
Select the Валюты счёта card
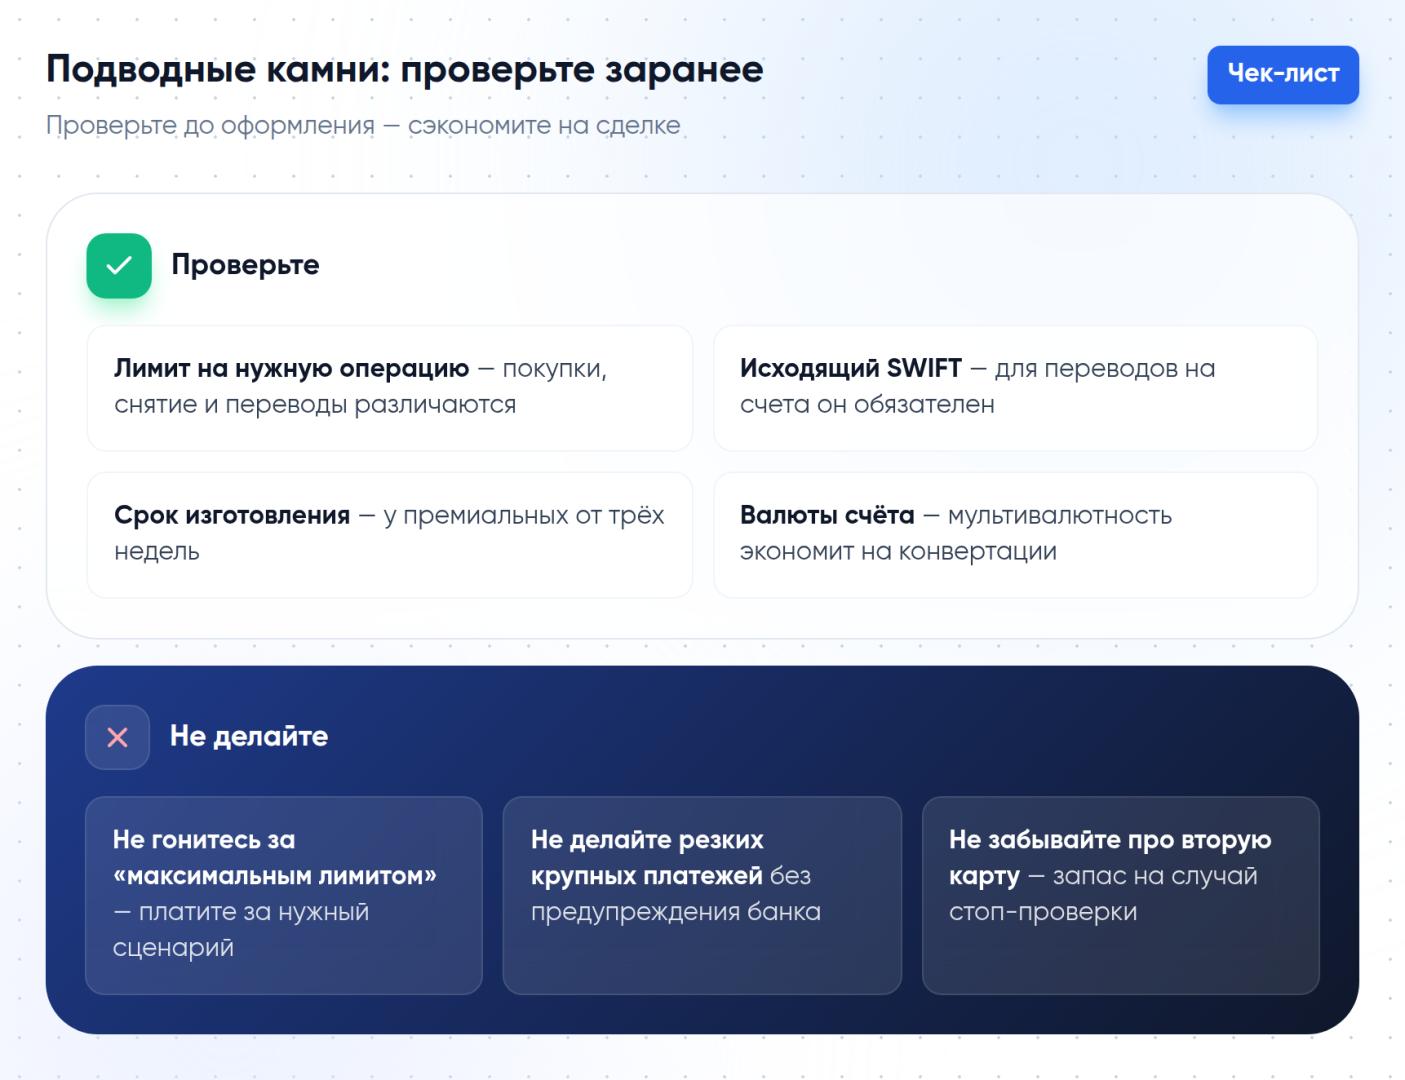(1015, 535)
